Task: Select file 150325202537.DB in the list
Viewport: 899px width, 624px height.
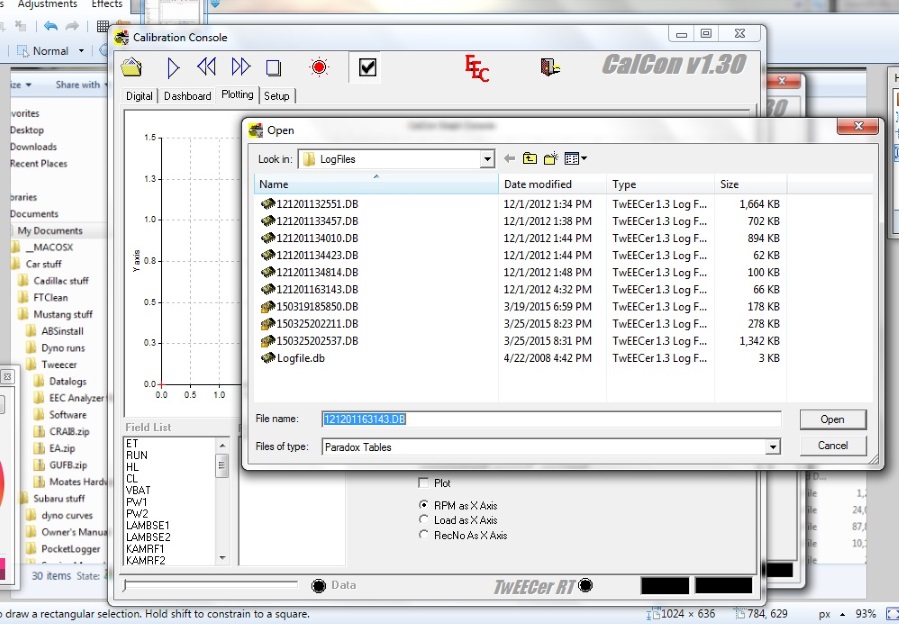Action: point(317,341)
